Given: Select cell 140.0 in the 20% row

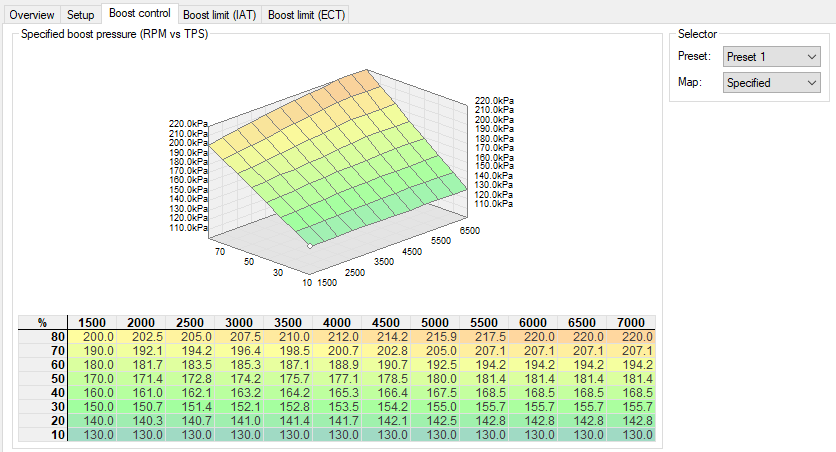Looking at the screenshot, I should (x=92, y=421).
